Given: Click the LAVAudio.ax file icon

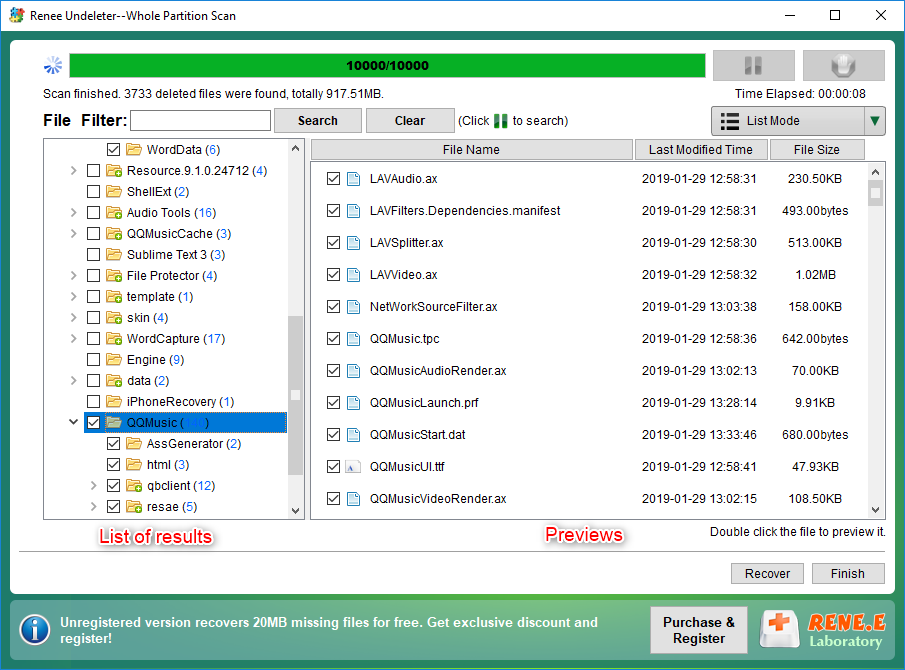Looking at the screenshot, I should click(x=353, y=179).
